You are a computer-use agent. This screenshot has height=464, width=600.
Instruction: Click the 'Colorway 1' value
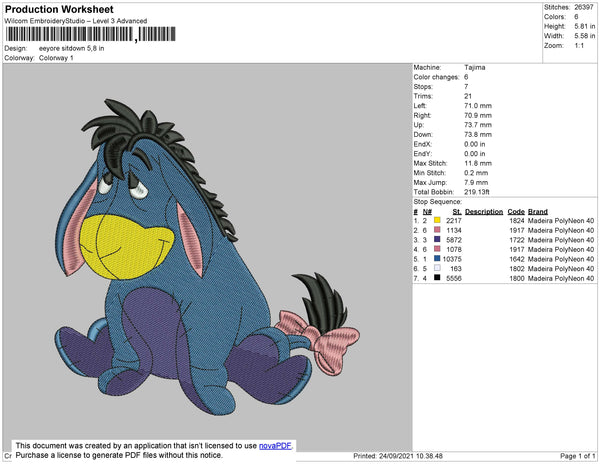(x=56, y=58)
